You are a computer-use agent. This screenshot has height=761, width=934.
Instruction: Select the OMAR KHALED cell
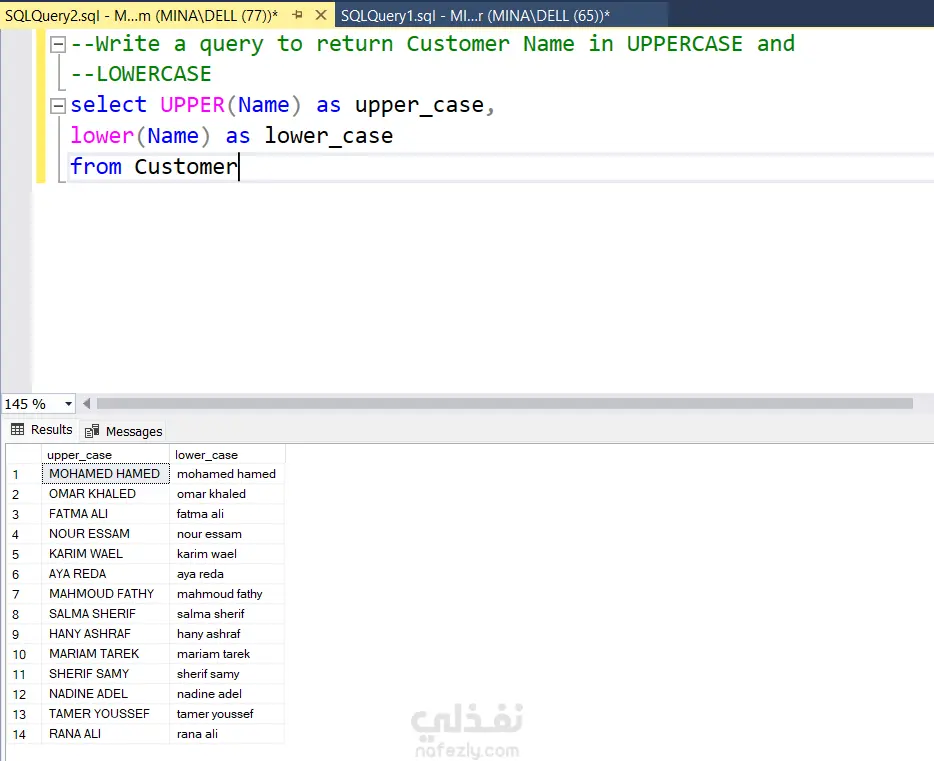coord(105,494)
